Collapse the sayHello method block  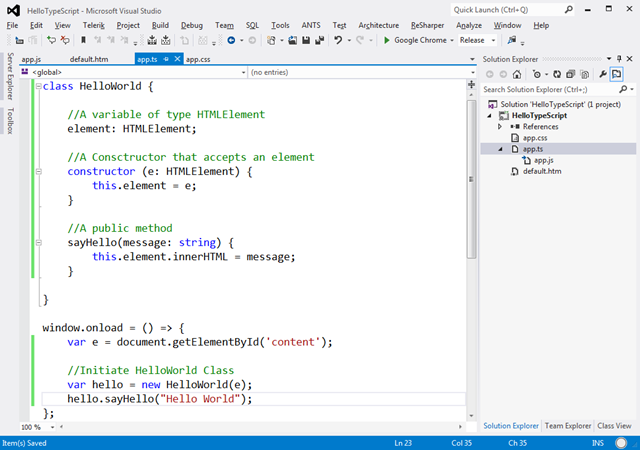[38, 243]
